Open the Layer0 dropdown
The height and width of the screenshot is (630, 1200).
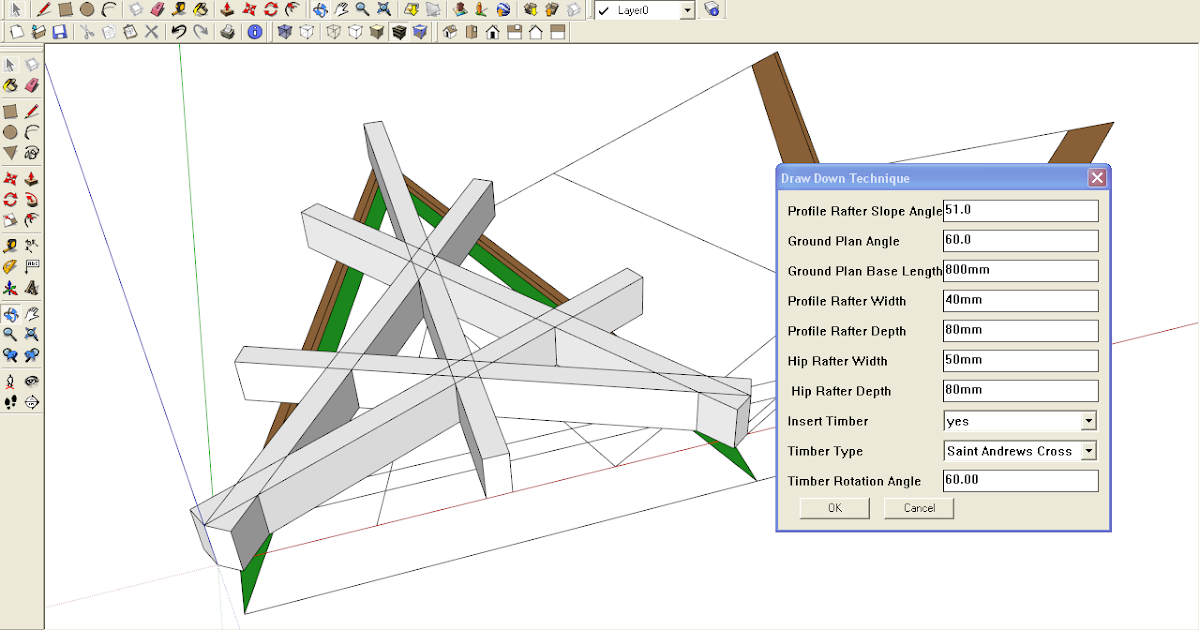[687, 10]
